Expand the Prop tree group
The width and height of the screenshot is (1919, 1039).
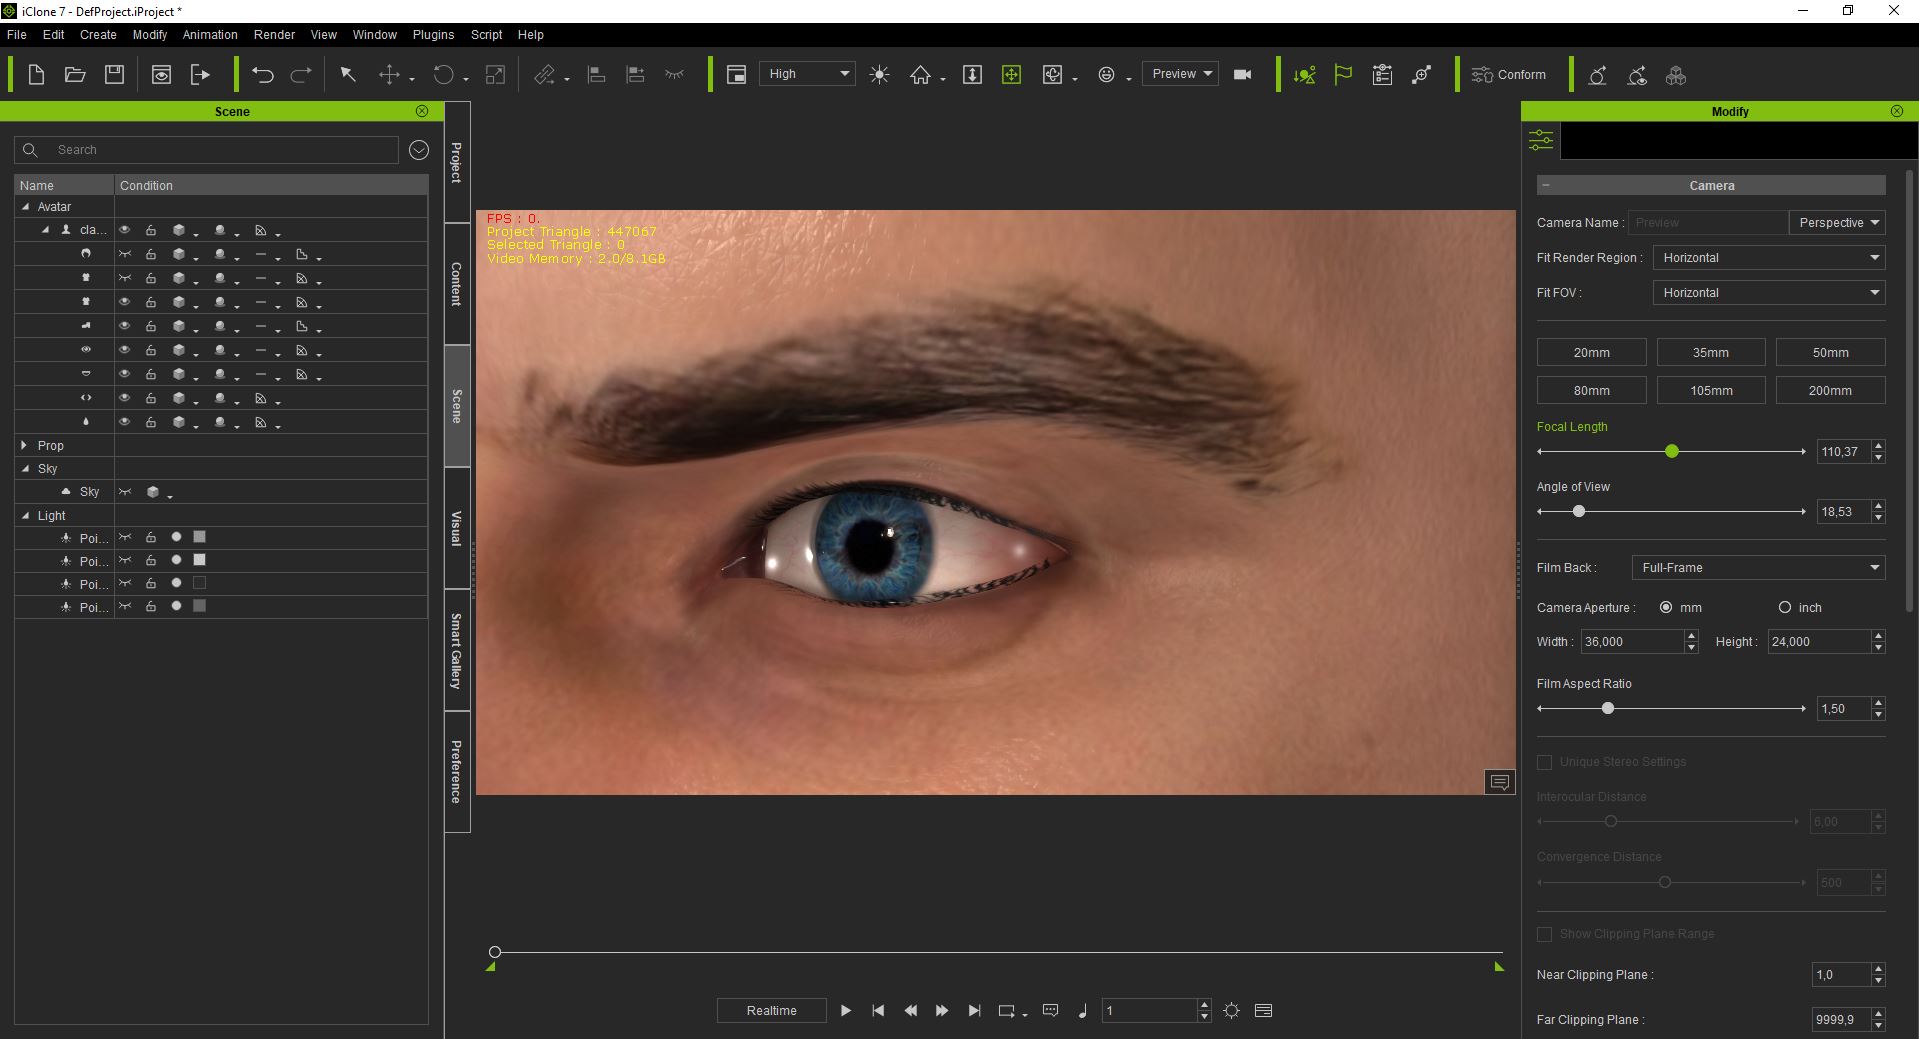pos(25,445)
